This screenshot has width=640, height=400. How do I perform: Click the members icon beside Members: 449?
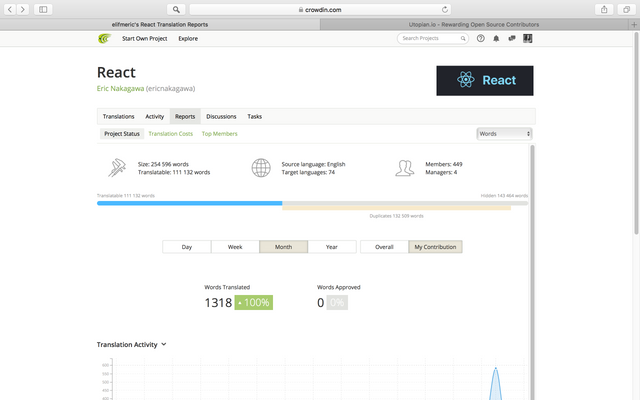[x=404, y=168]
